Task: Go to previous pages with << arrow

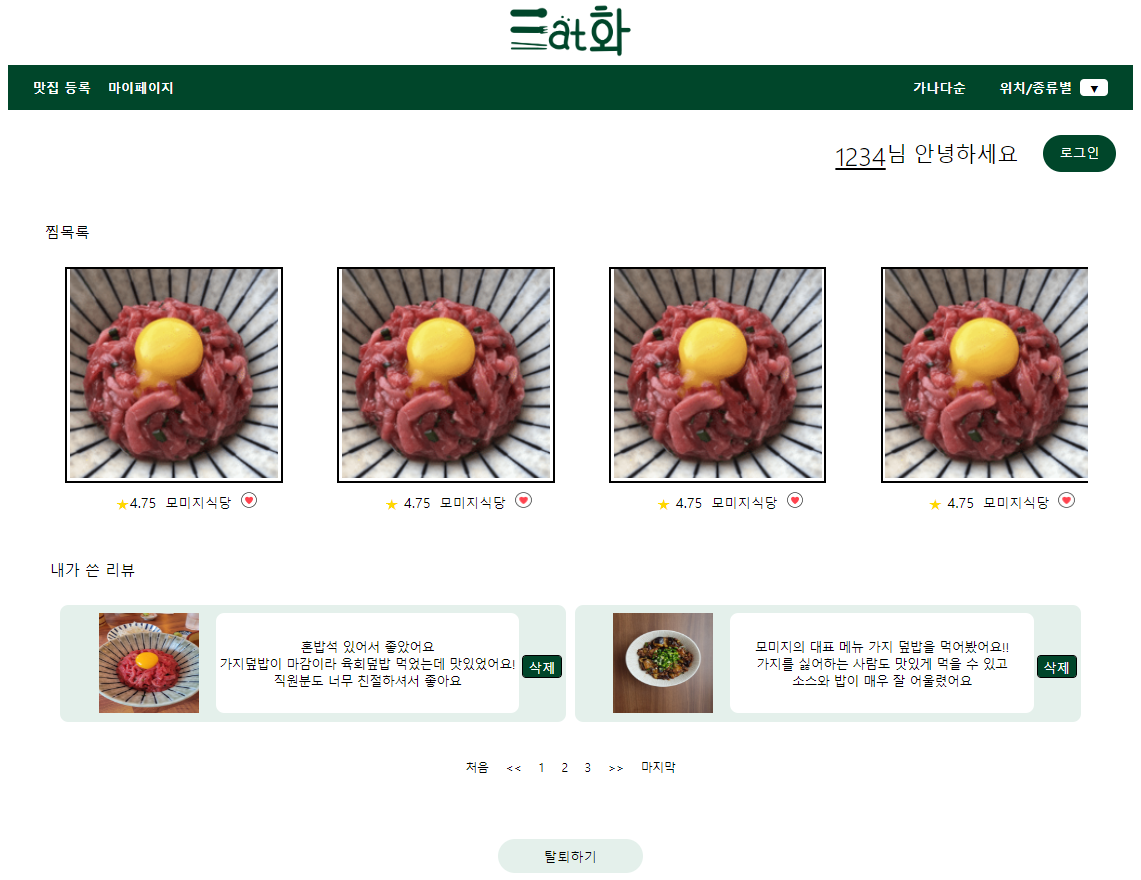Action: coord(514,768)
